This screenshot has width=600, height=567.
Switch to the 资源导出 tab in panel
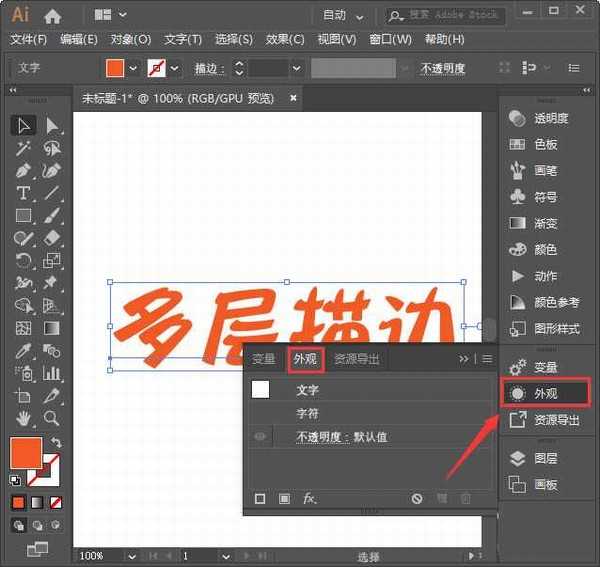point(356,359)
